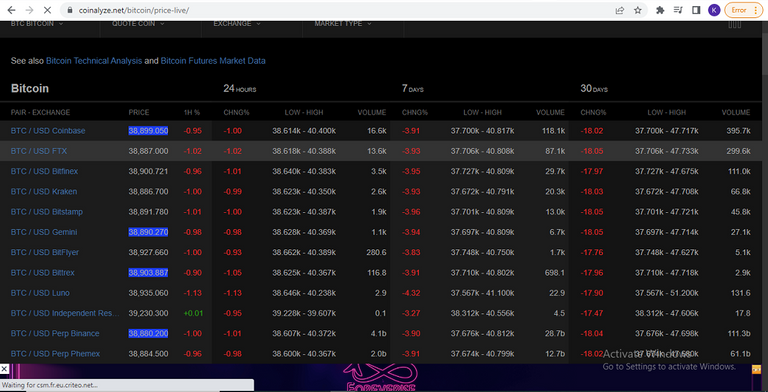Viewport: 768px width, 392px height.
Task: Click the address bar lock icon
Action: click(x=70, y=10)
